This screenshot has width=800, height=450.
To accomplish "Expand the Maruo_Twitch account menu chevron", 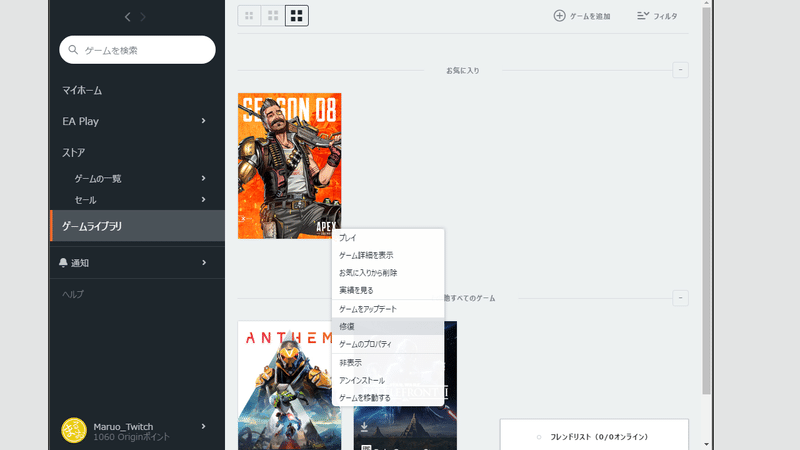I will (203, 427).
